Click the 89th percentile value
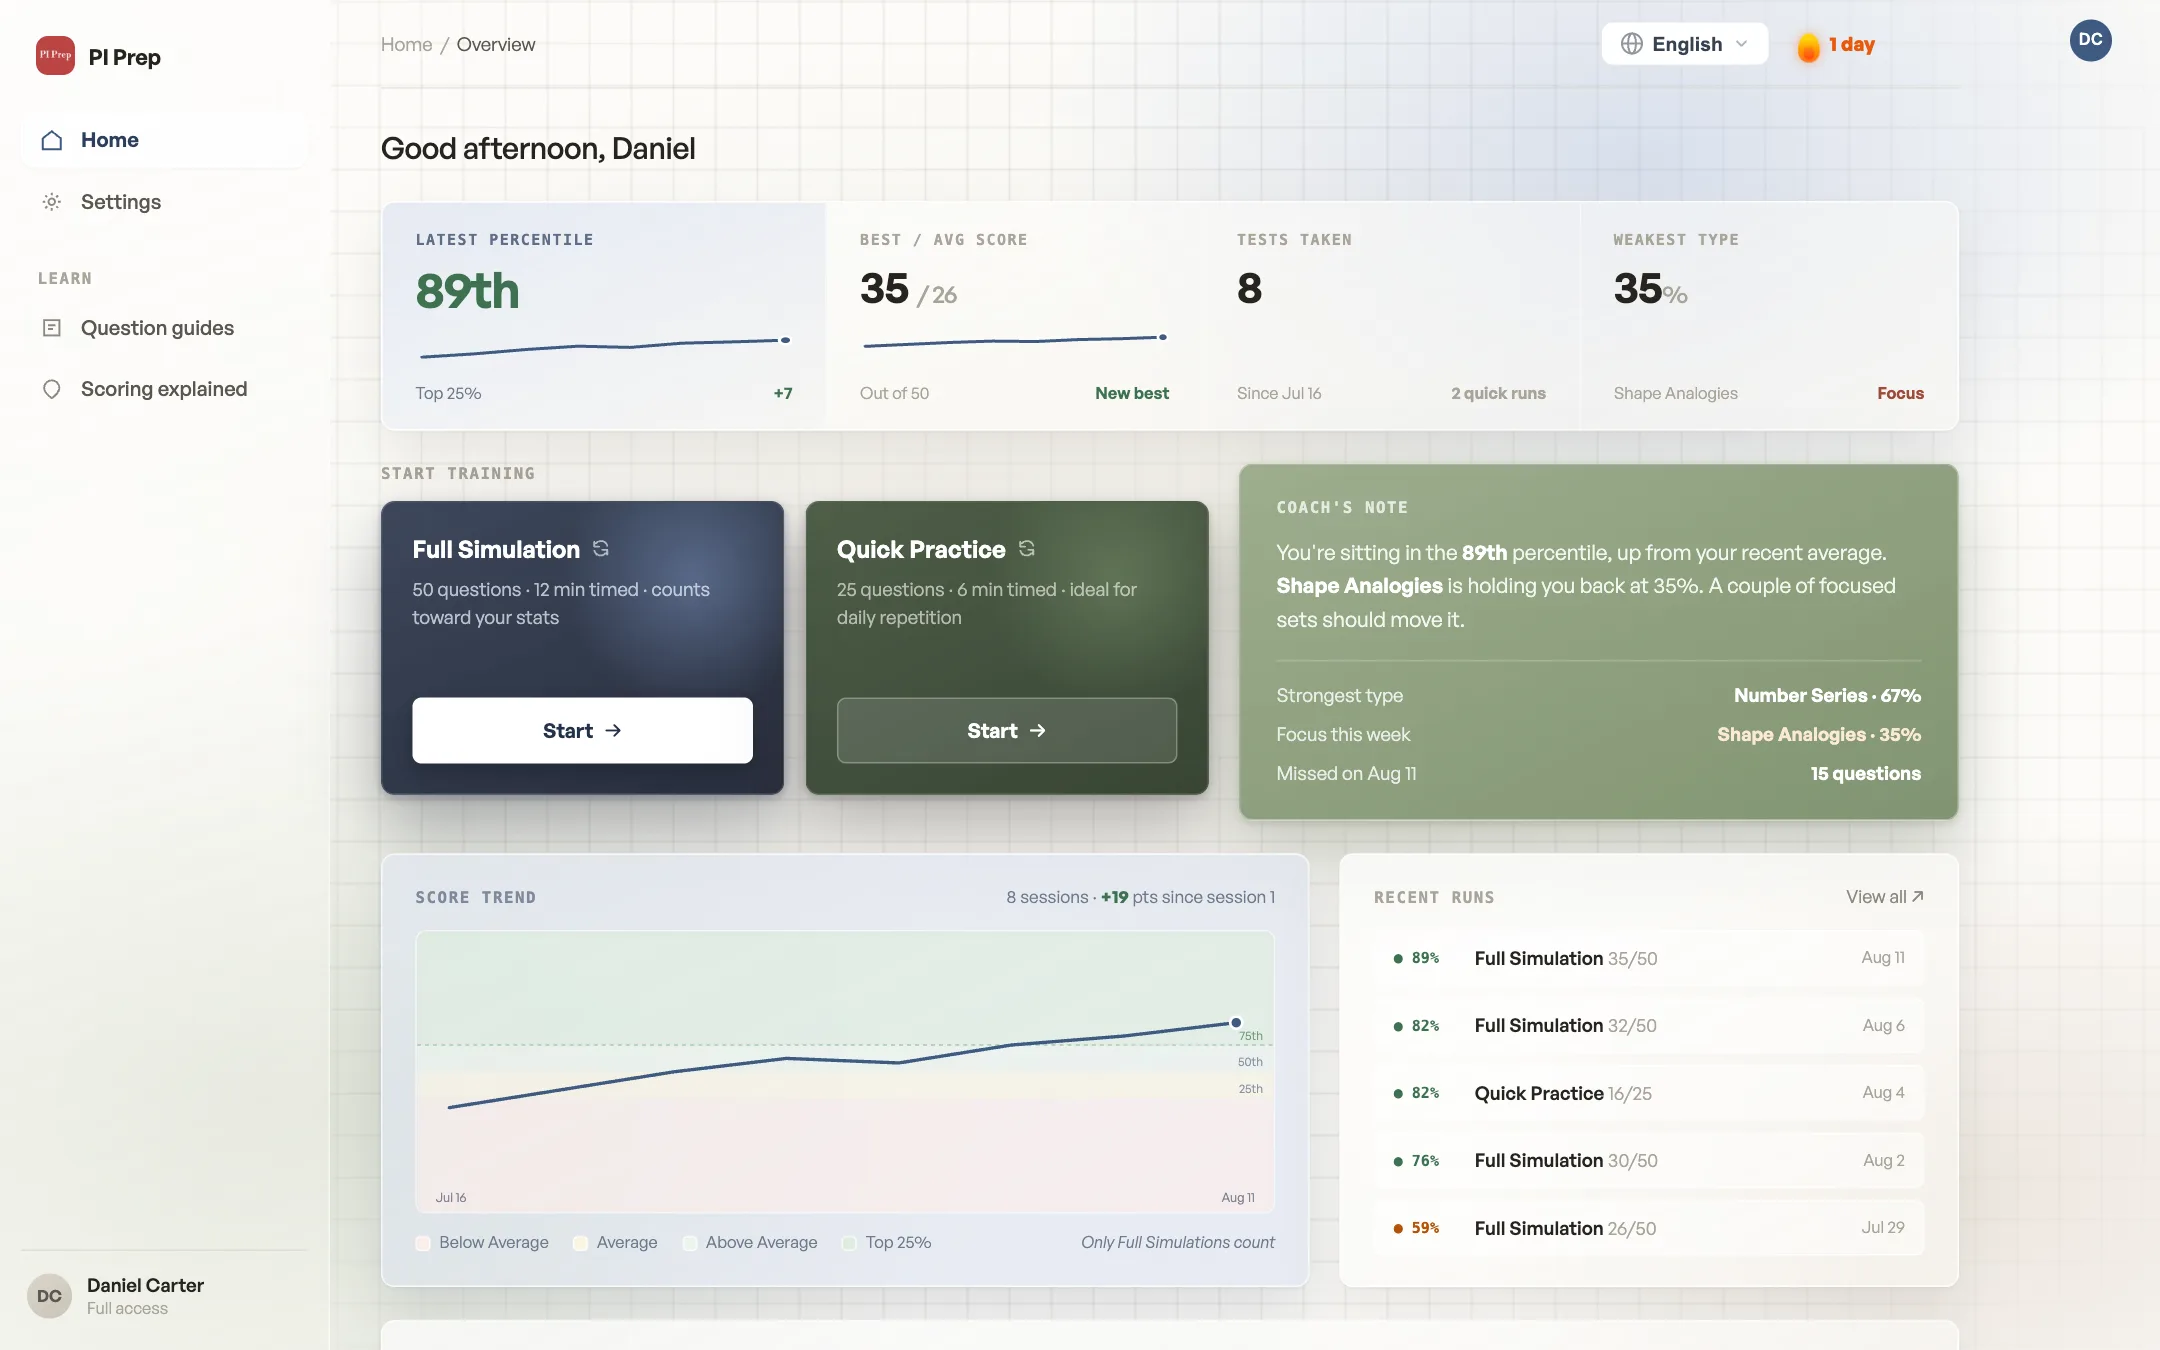 (467, 291)
